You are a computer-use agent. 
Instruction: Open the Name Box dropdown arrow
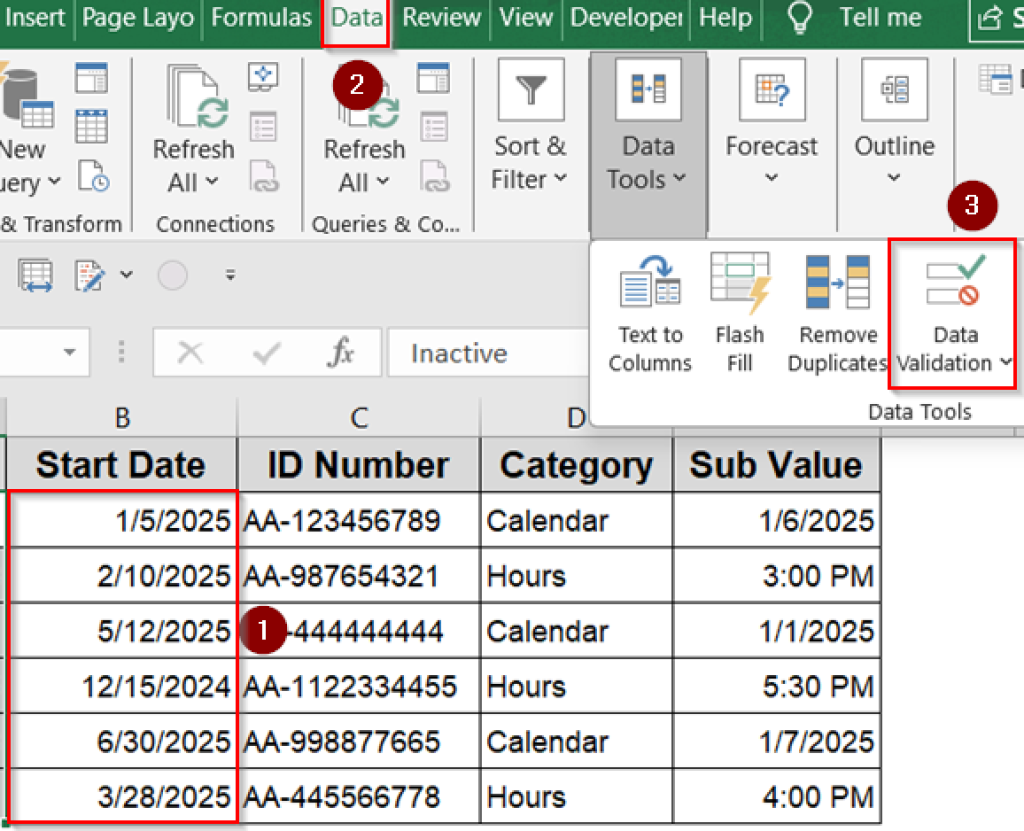point(68,352)
